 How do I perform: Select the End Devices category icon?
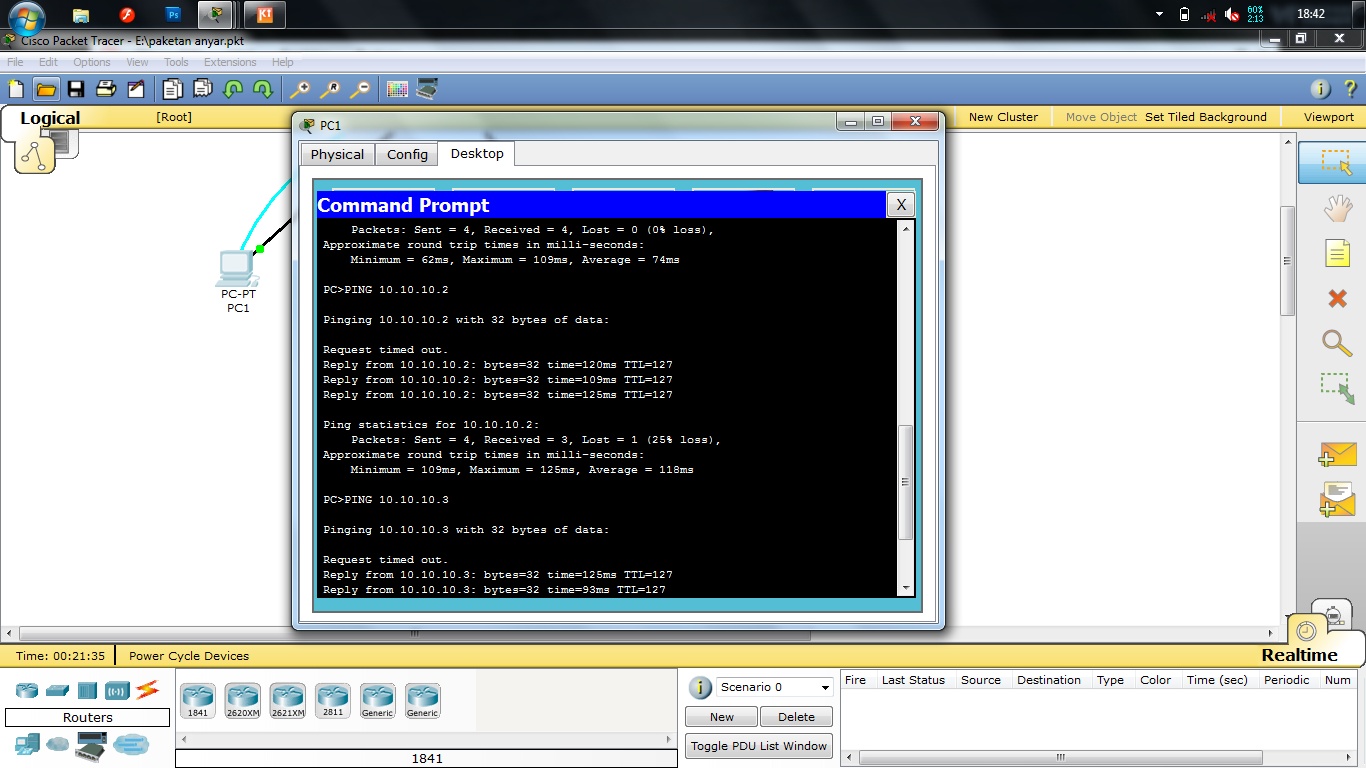[x=27, y=744]
